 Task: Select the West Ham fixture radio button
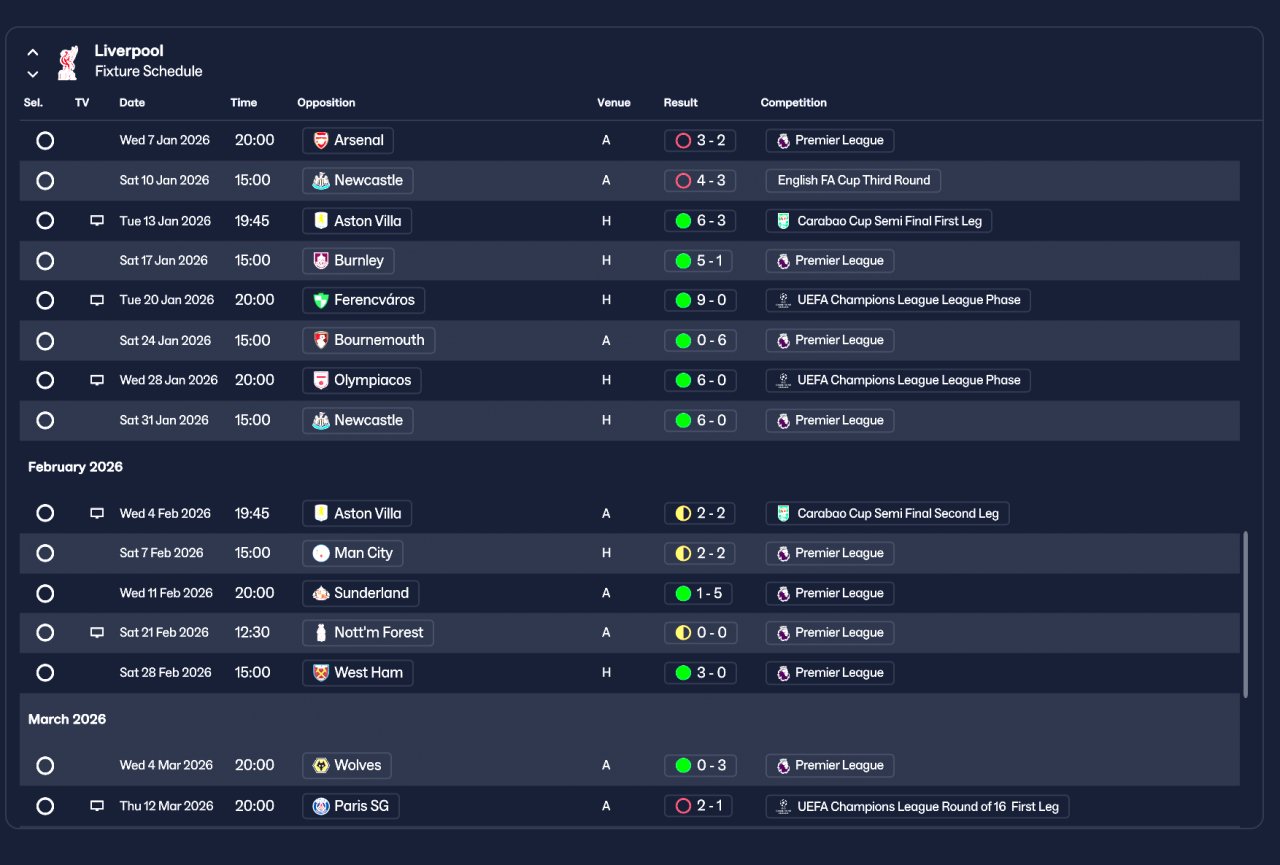pos(45,673)
